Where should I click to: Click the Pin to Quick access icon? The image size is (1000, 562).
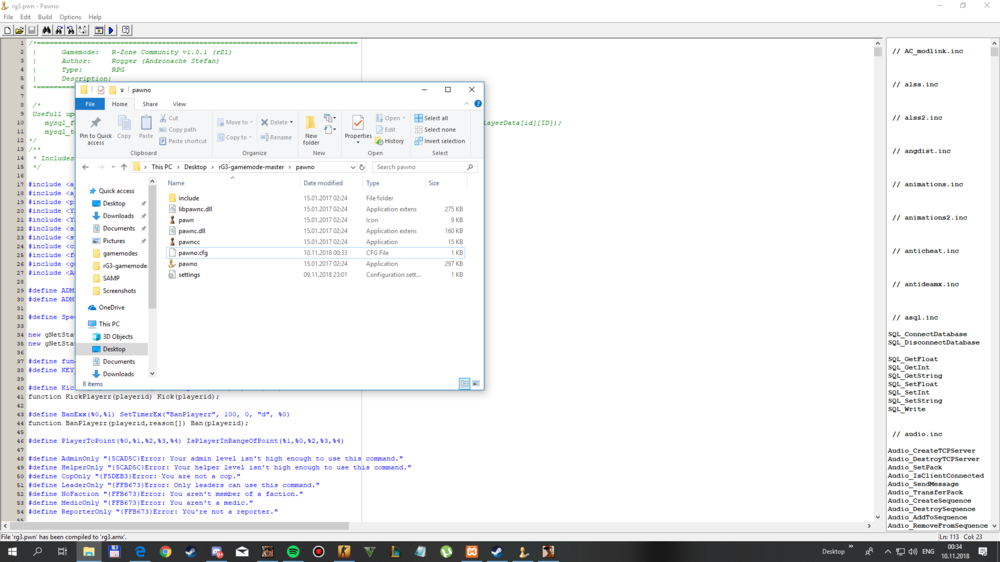pos(96,130)
